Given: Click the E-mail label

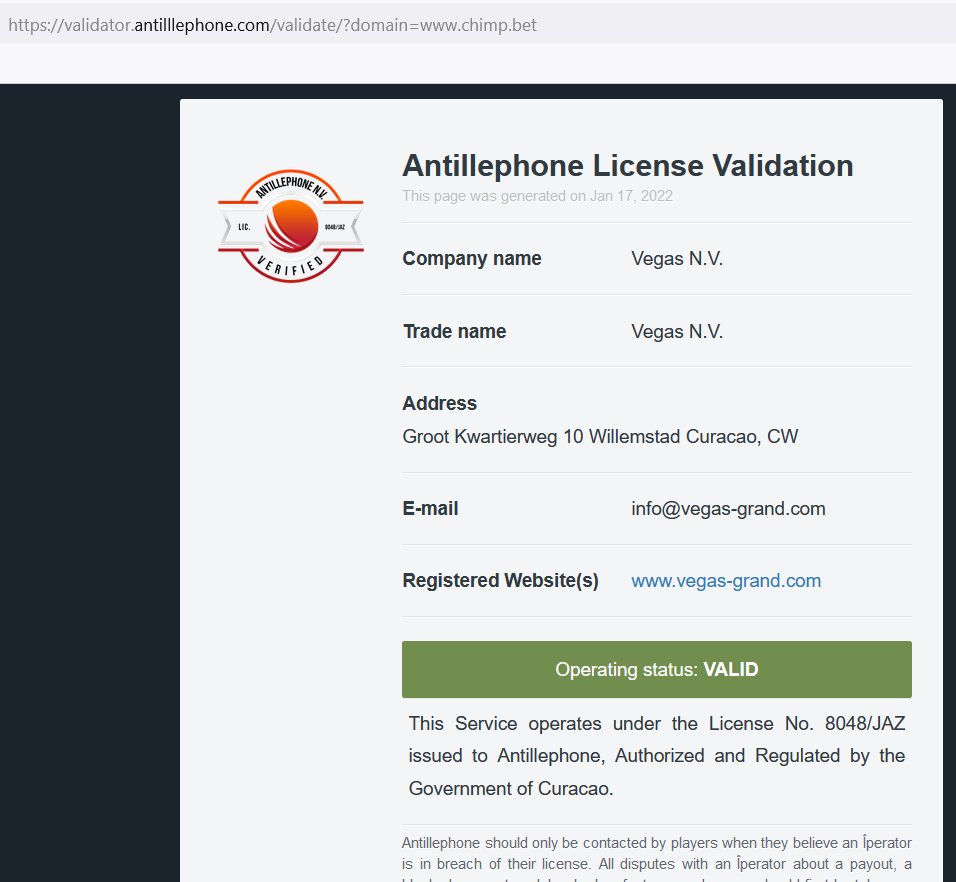Looking at the screenshot, I should click(x=430, y=508).
